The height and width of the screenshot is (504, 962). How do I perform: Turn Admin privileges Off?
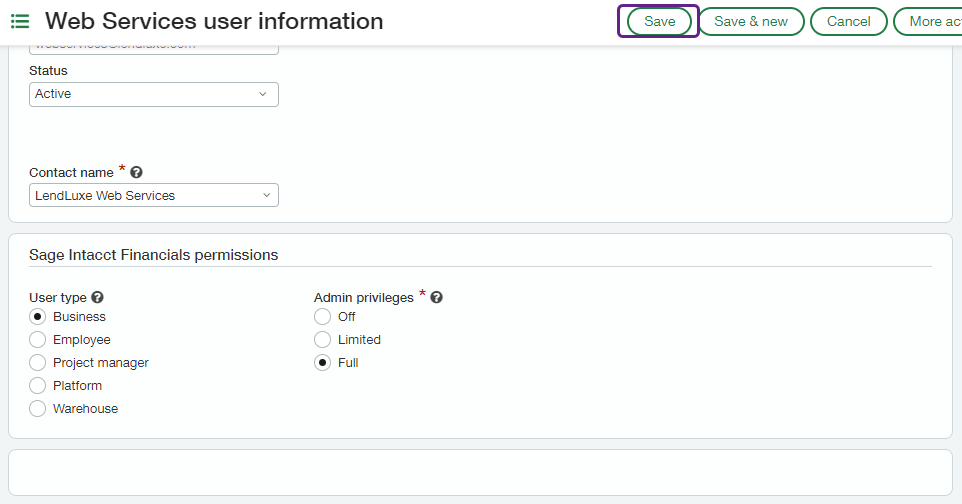pos(323,317)
